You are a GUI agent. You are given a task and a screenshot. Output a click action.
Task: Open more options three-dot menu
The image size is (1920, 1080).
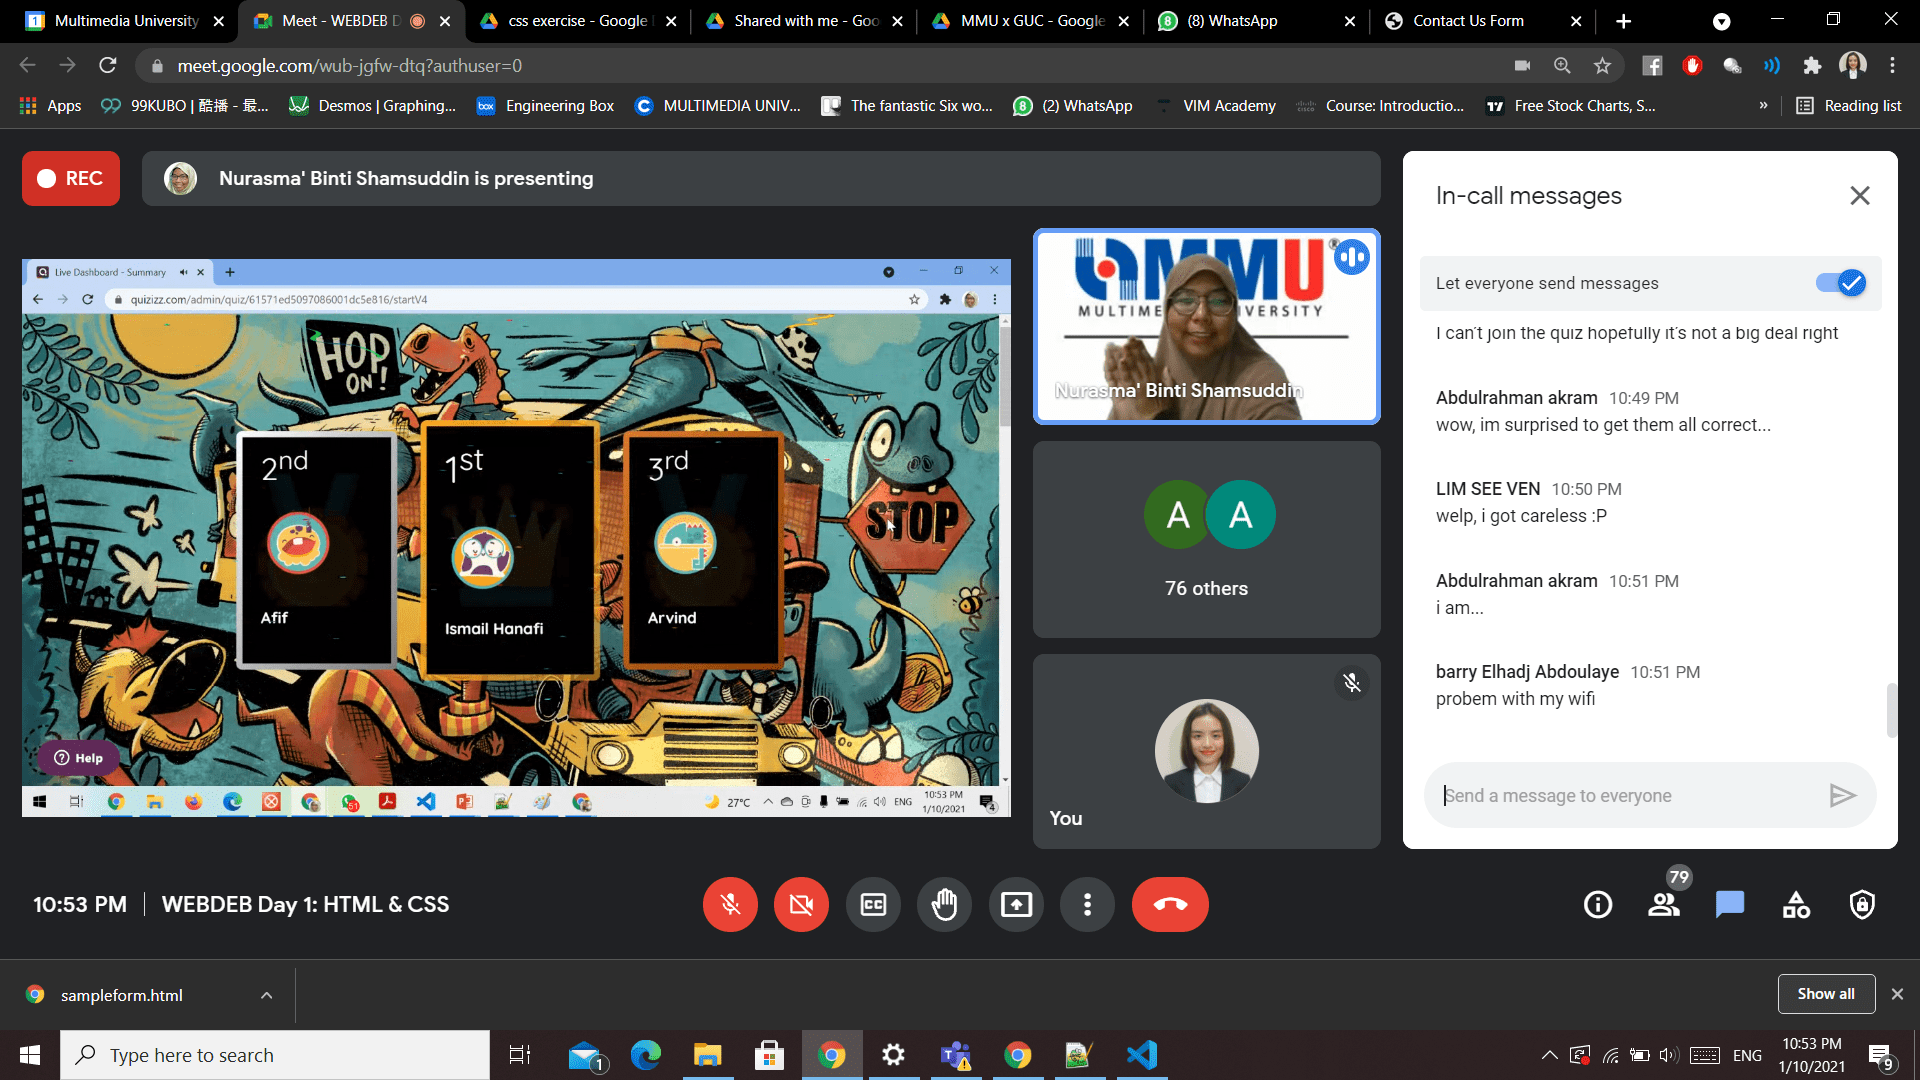1087,905
